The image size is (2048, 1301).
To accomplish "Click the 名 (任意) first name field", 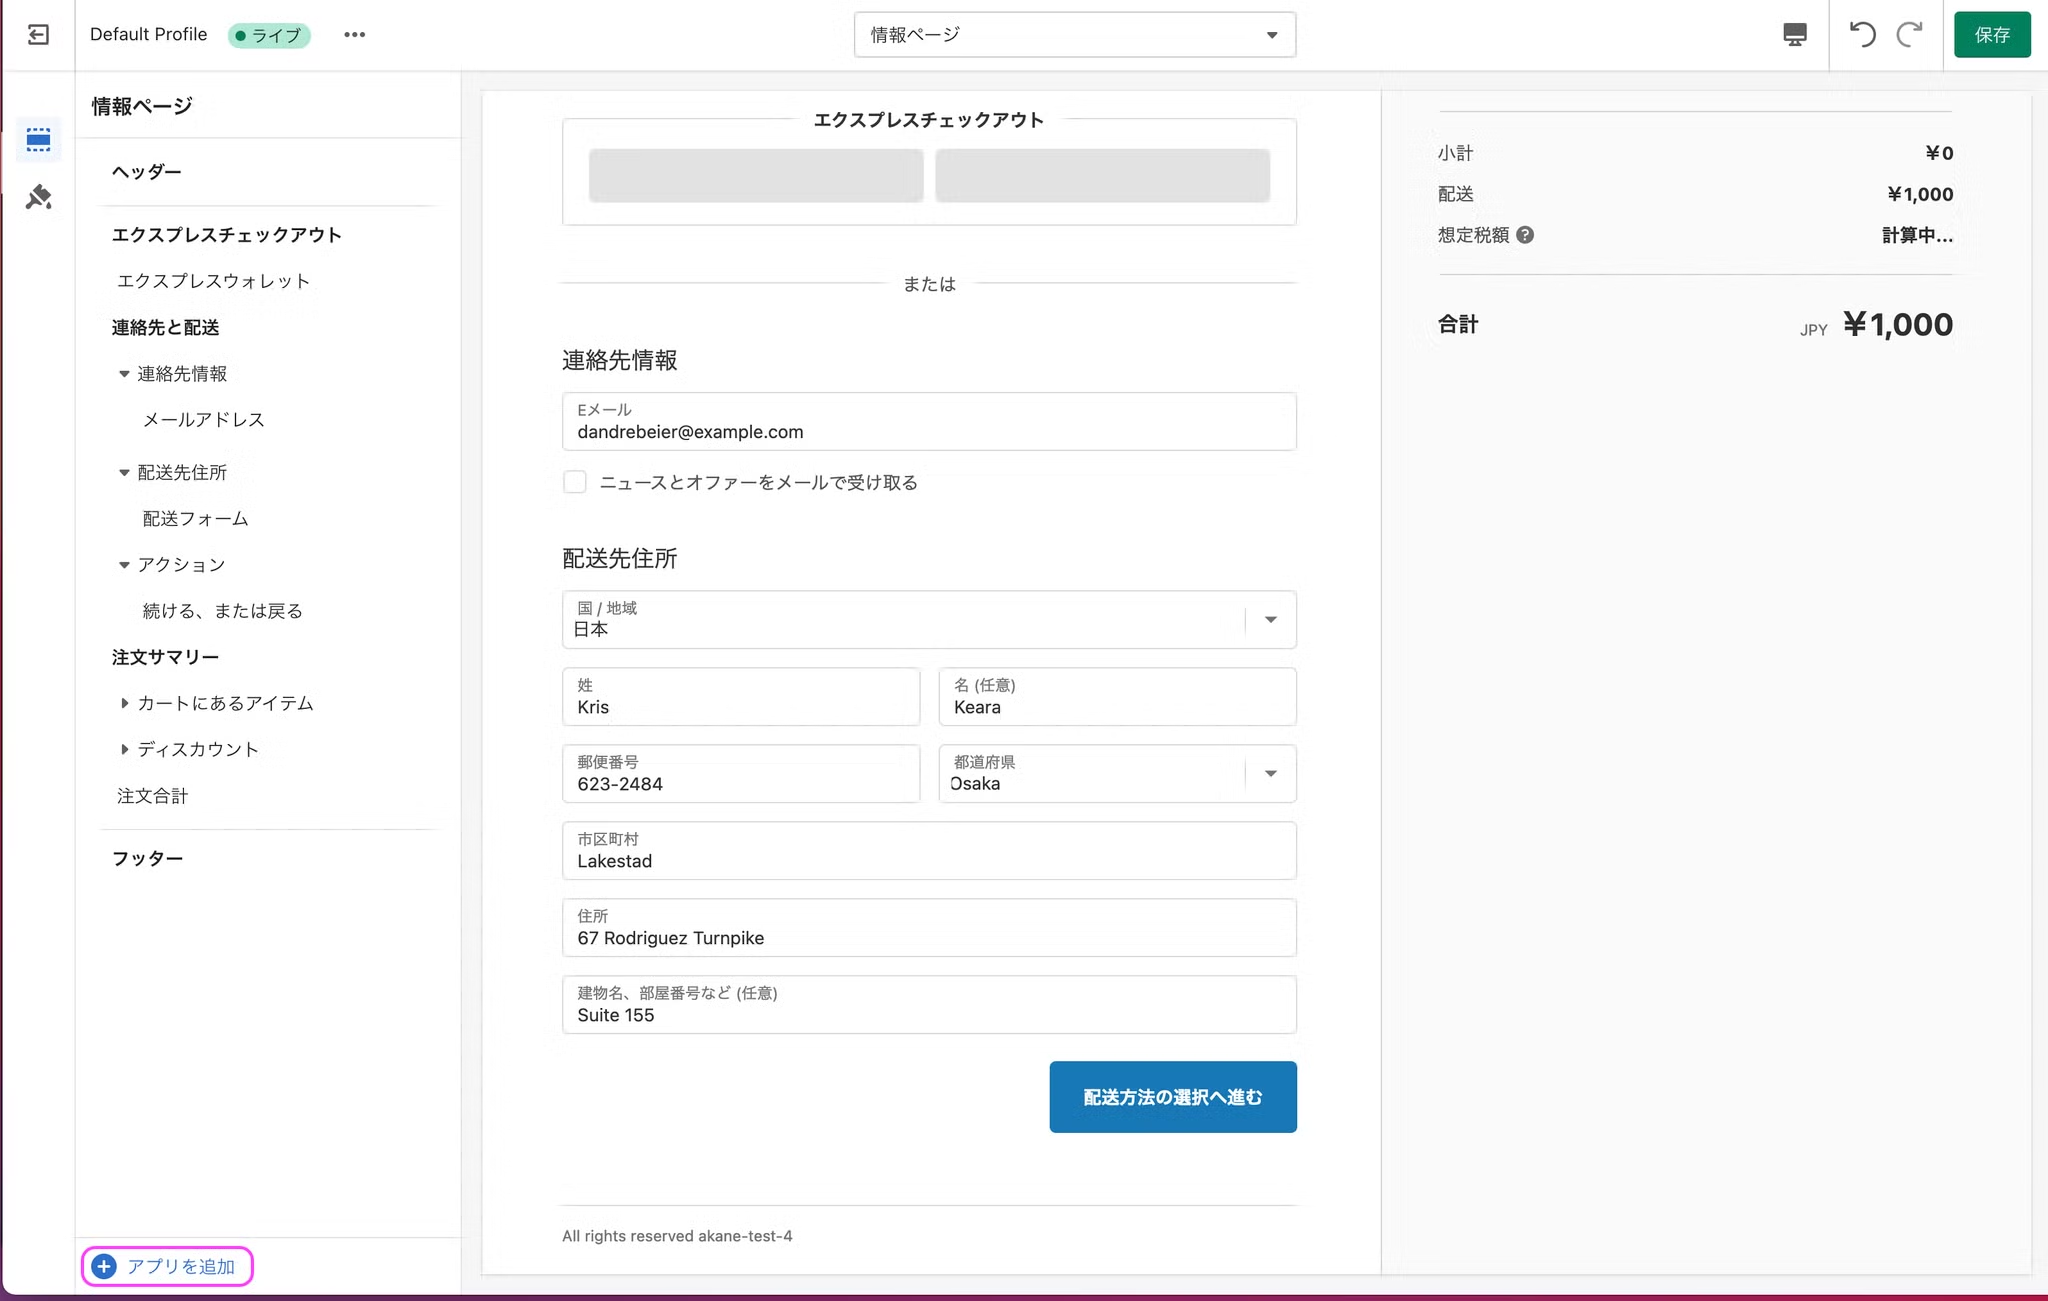I will click(1117, 696).
